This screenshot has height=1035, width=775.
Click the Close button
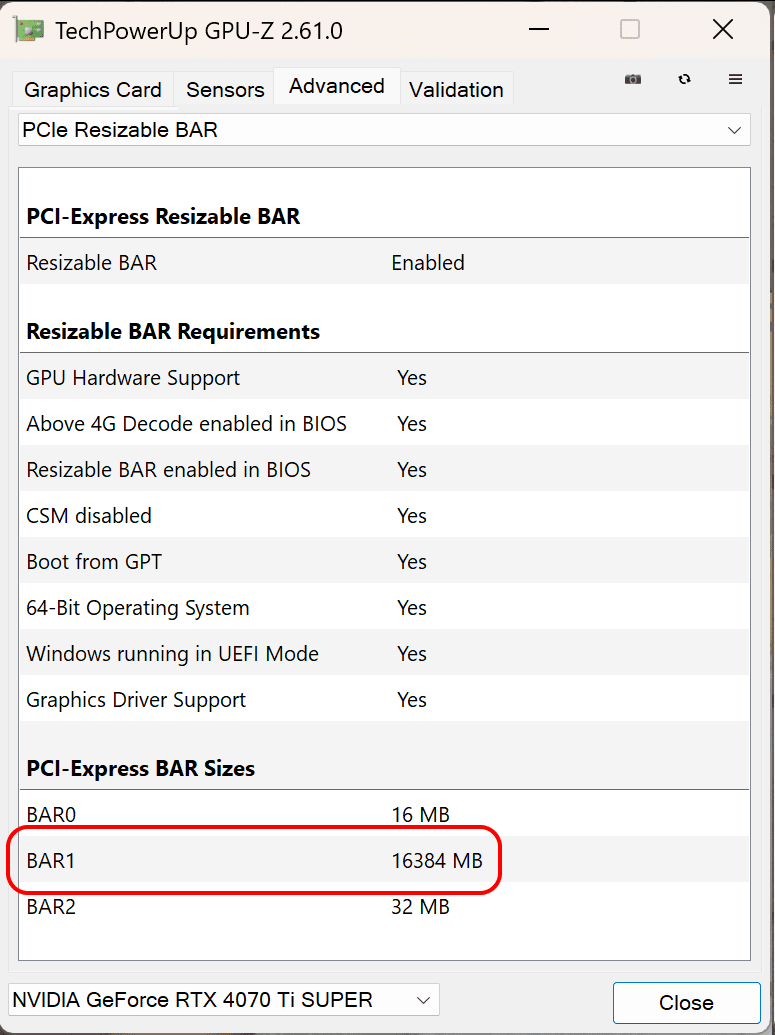687,1003
